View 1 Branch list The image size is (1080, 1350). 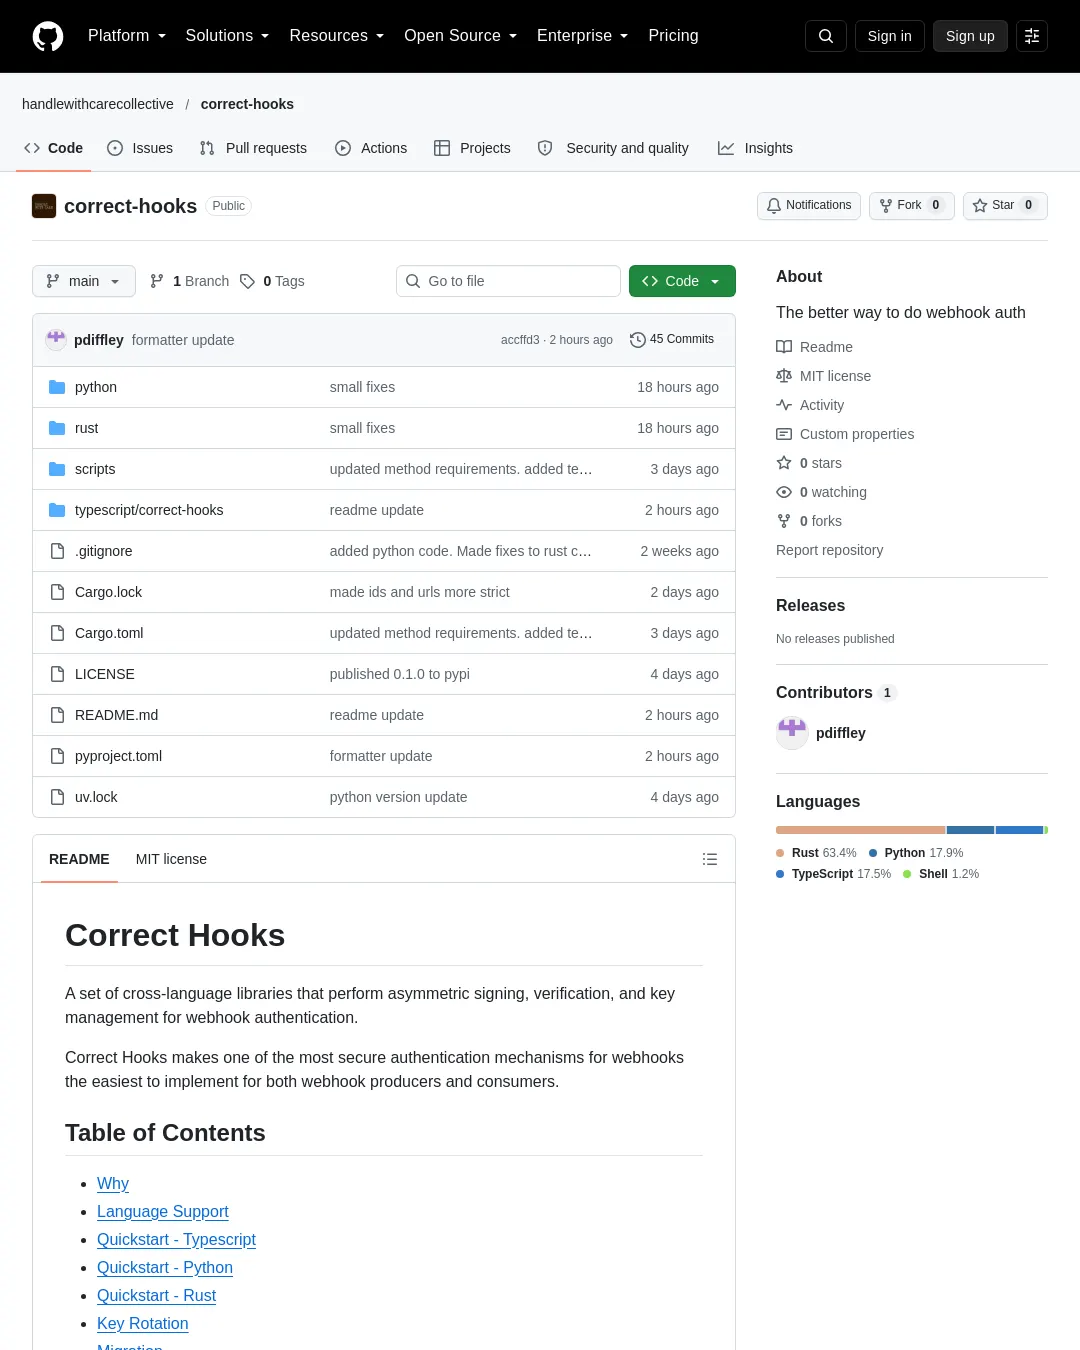point(190,281)
